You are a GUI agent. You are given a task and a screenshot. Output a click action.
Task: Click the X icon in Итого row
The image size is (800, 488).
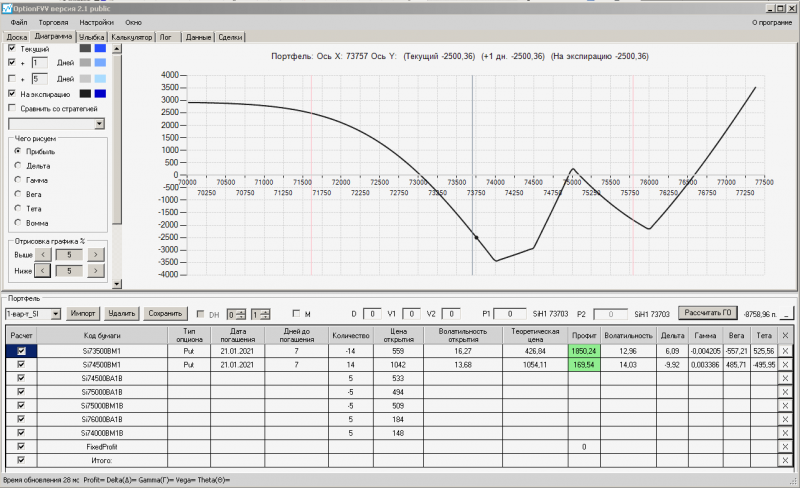click(x=785, y=460)
